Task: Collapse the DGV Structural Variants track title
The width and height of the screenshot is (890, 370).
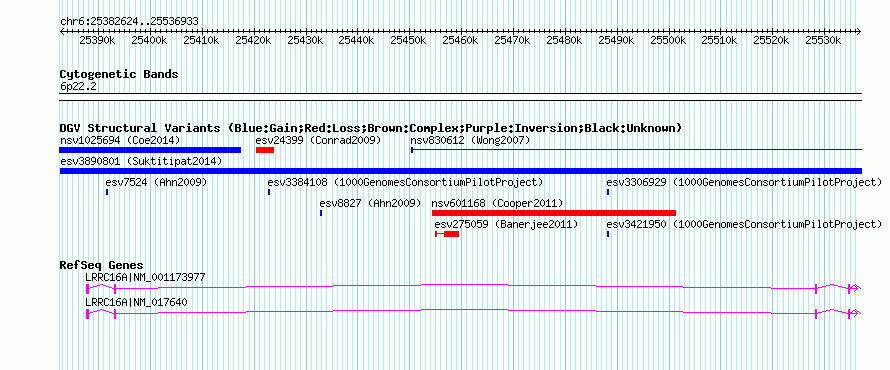Action: [371, 128]
